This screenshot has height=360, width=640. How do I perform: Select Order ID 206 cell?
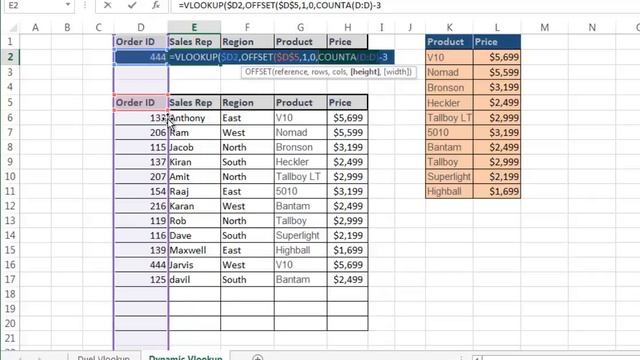point(141,133)
